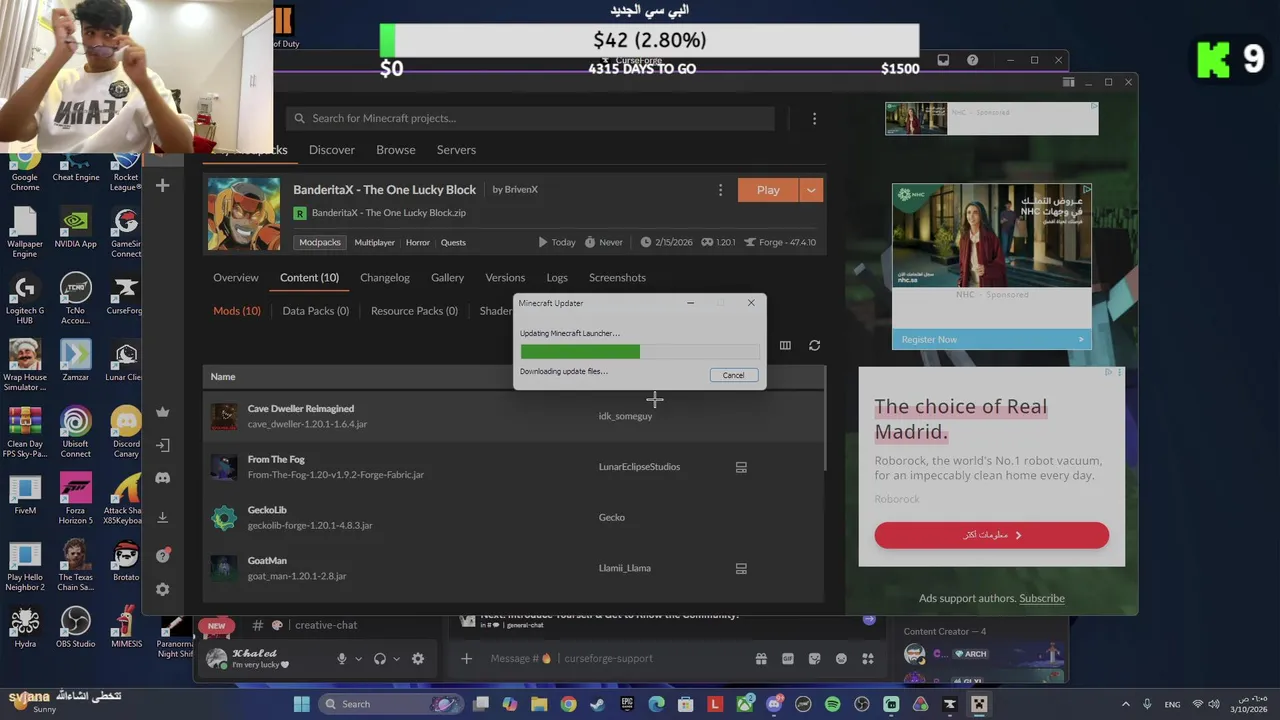
Task: Add a new game via sidebar plus icon
Action: (163, 185)
